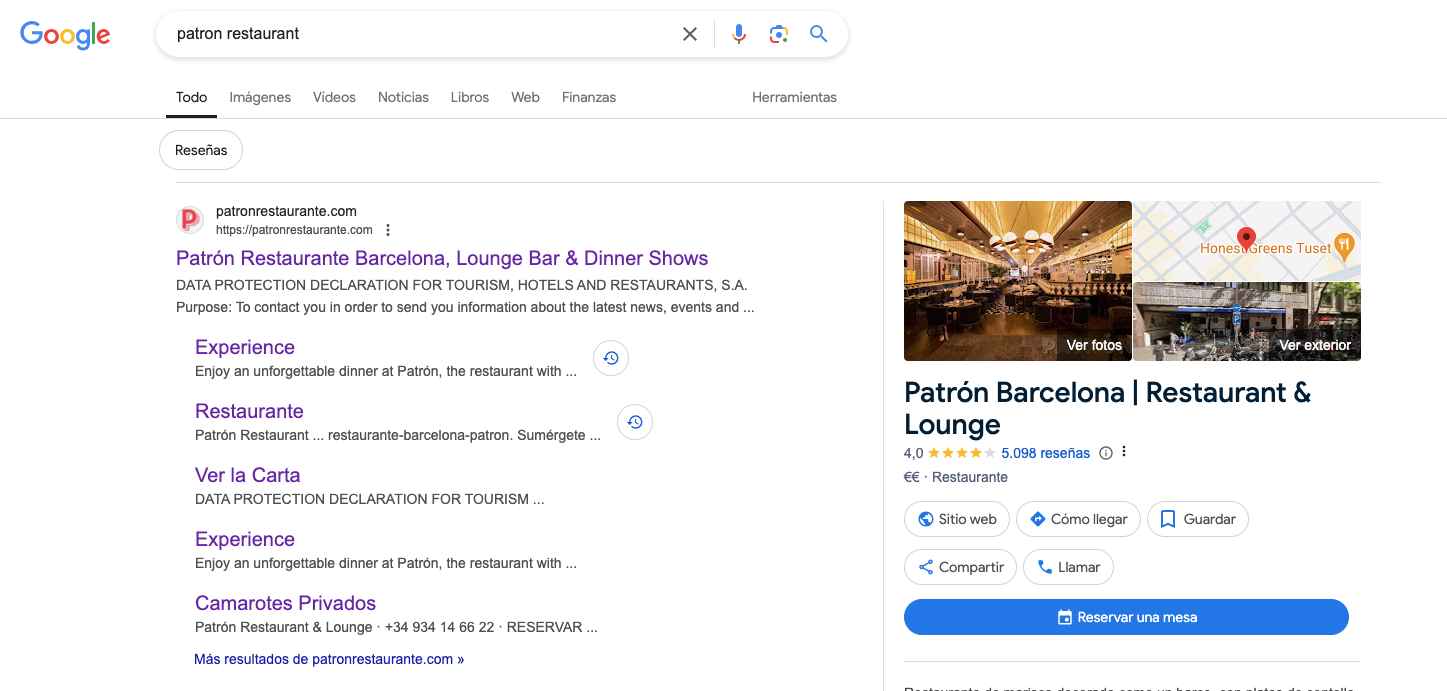1447x691 pixels.
Task: Open Ver exterior street photo
Action: 1247,322
